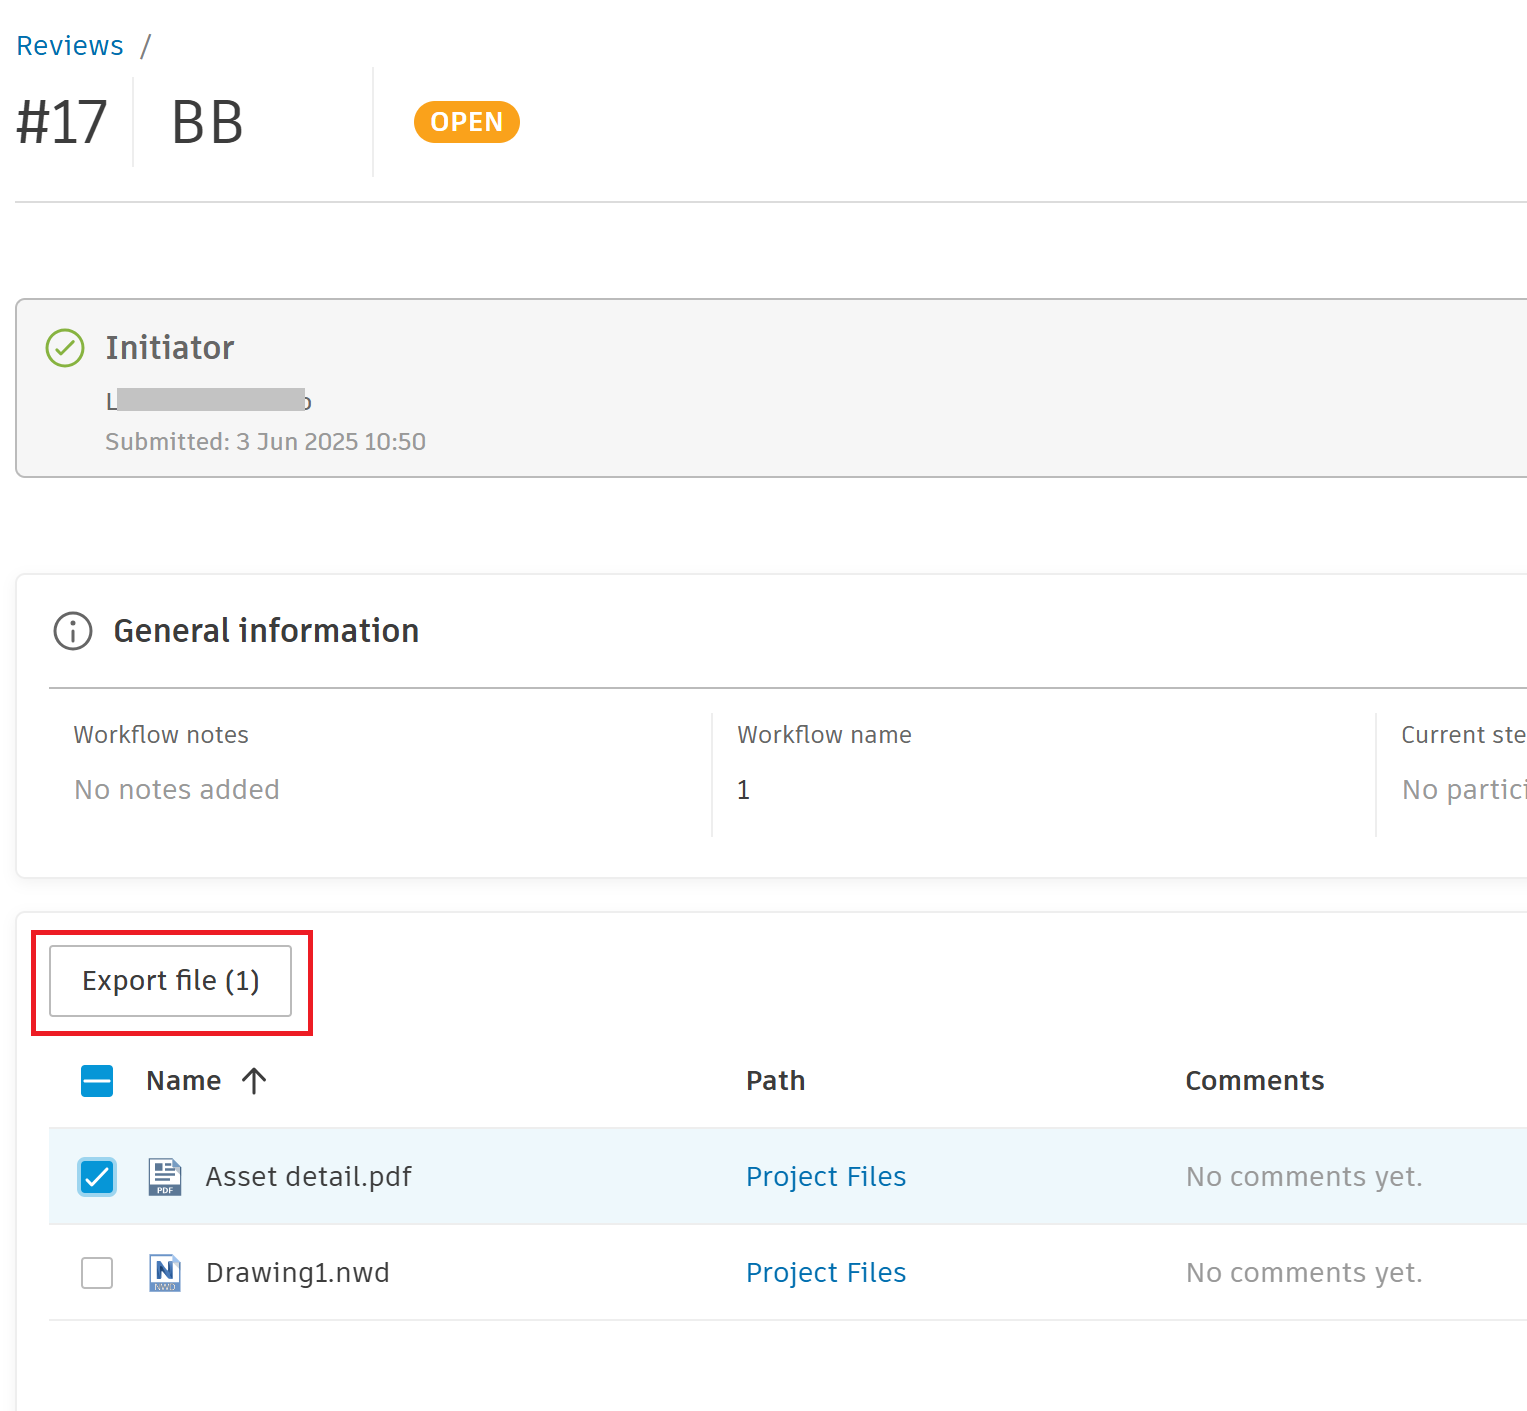The image size is (1527, 1411).
Task: Click the Submitted: 3 Jun 2025 10:50 text
Action: tap(266, 442)
